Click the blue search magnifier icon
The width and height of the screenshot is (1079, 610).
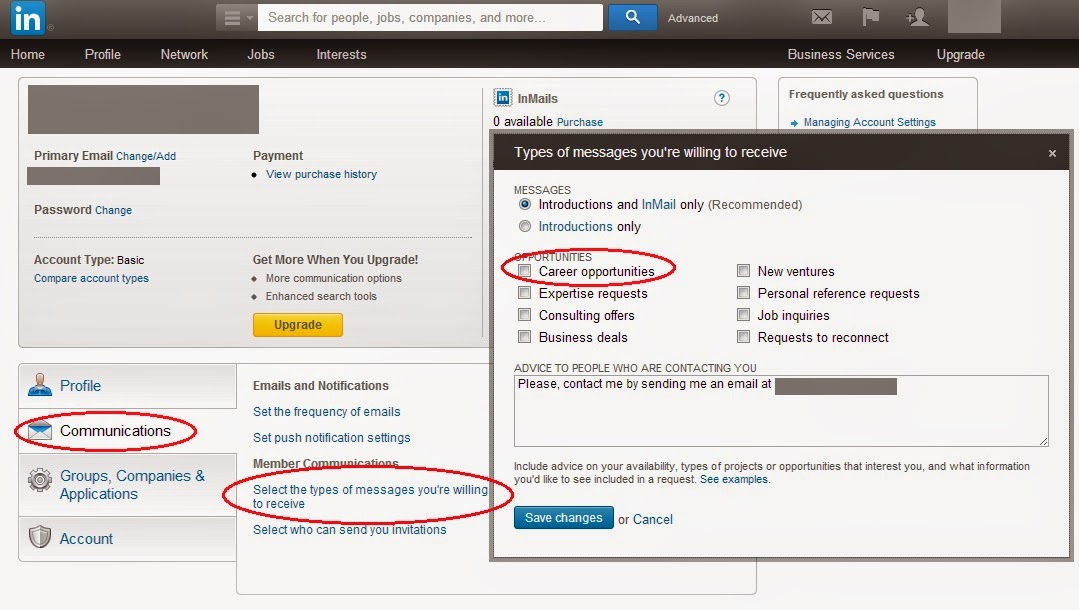632,17
